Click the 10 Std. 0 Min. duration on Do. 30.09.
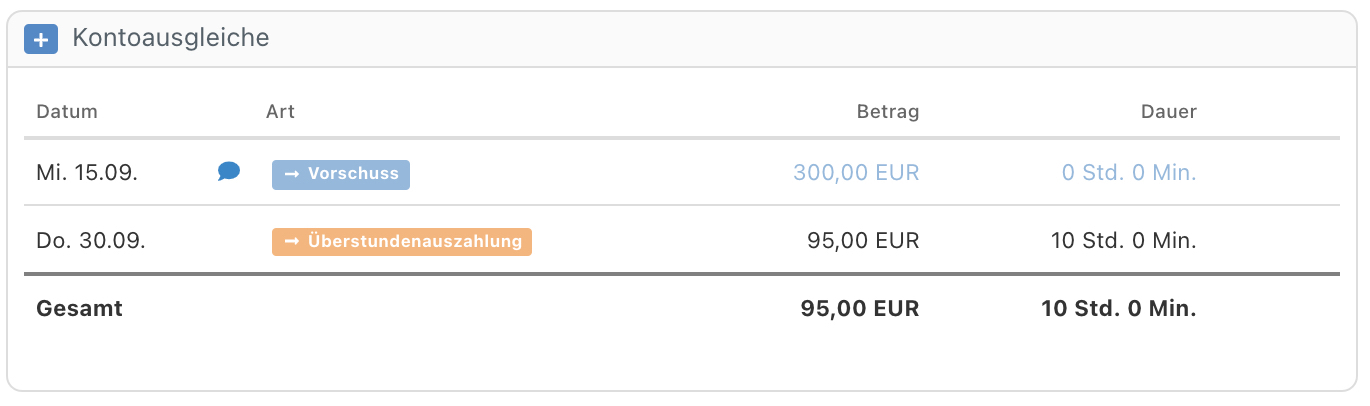 pos(1123,241)
